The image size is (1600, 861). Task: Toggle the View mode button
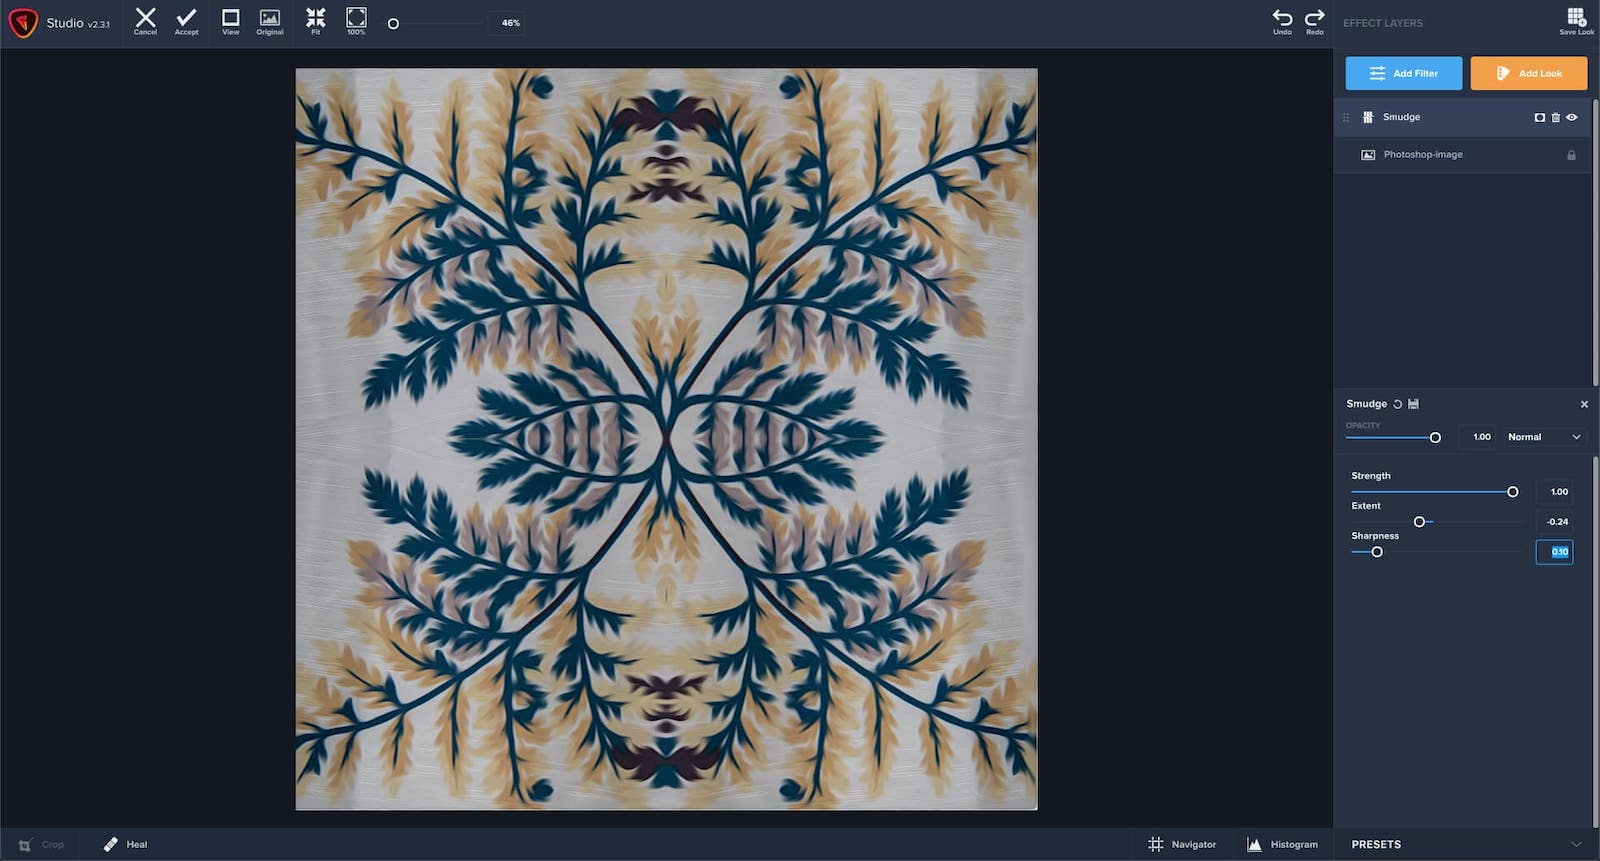[x=230, y=19]
